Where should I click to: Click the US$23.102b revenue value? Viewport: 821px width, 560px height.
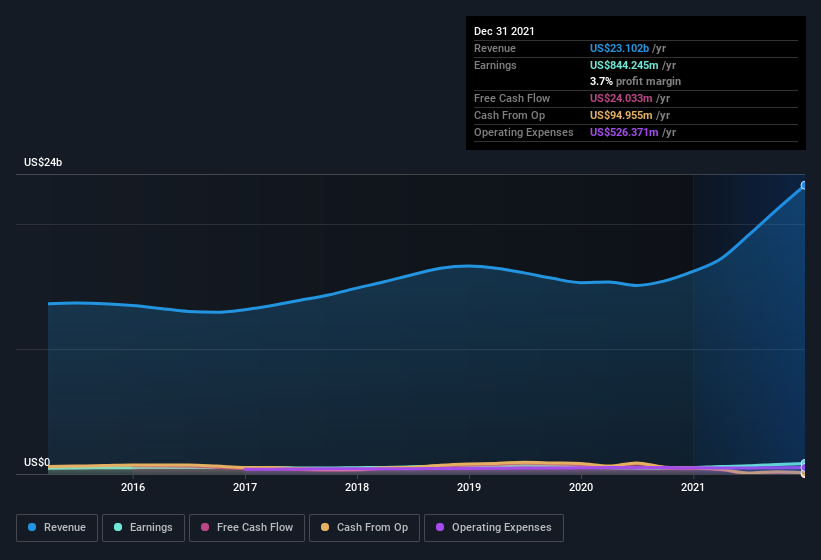point(619,48)
